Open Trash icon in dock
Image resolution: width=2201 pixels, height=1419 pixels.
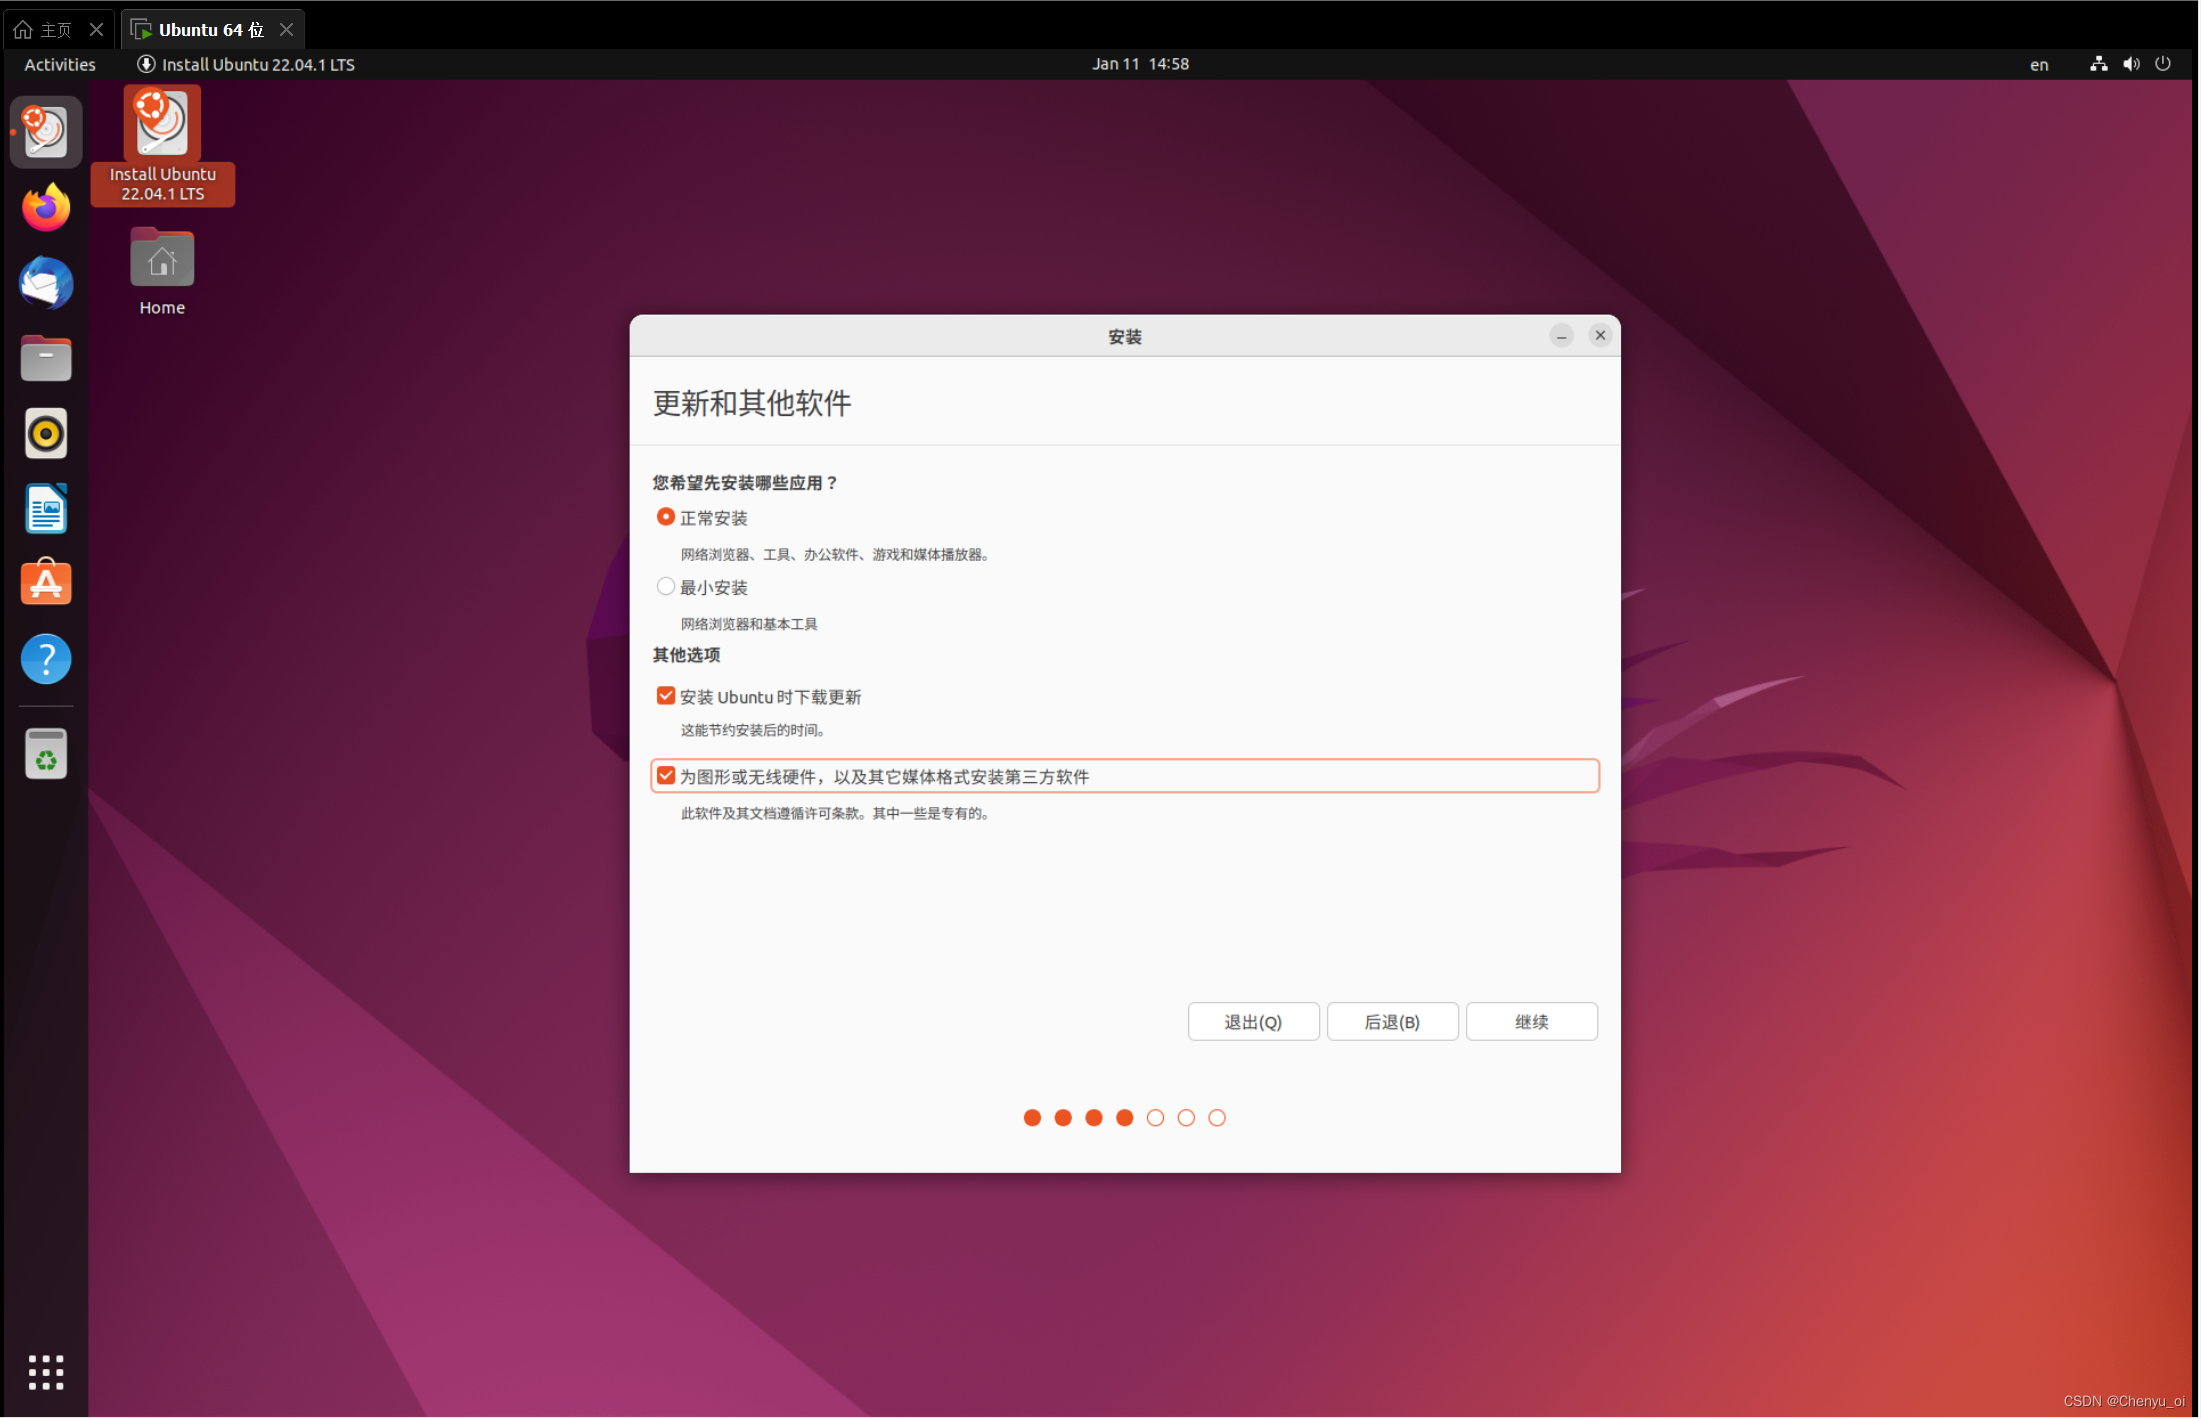[46, 755]
